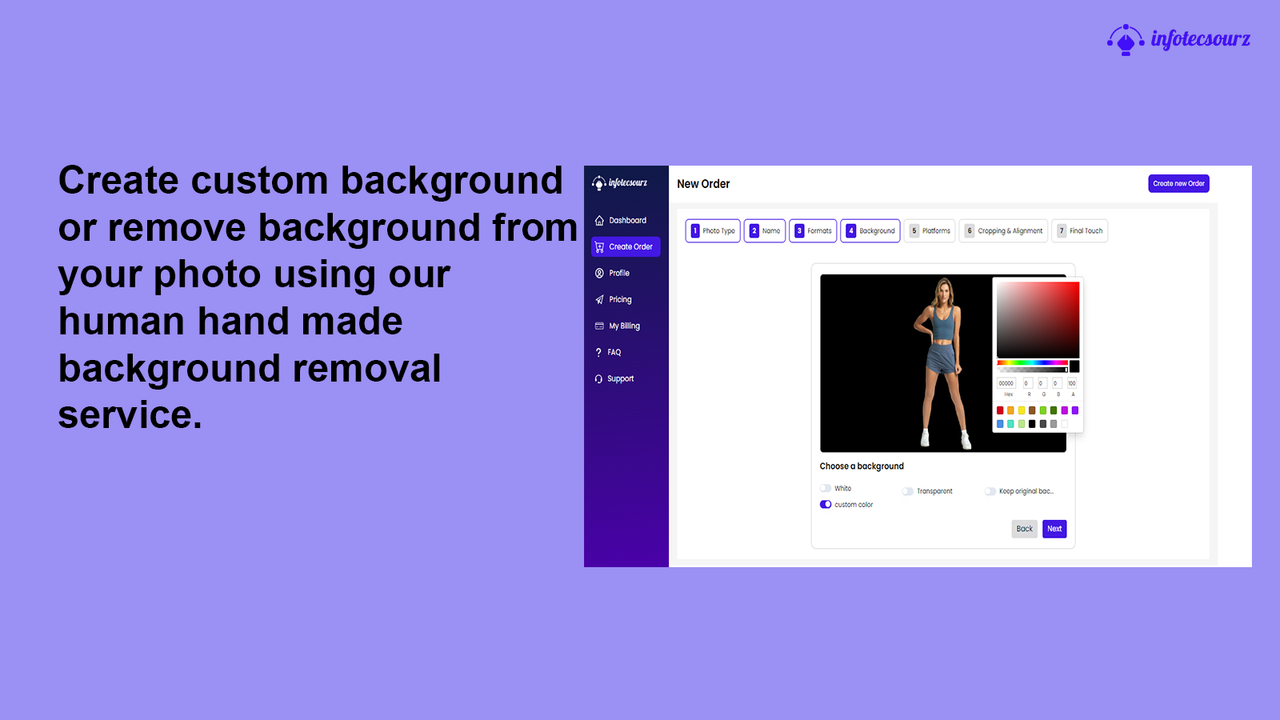
Task: Click the A alpha value input field
Action: [x=1072, y=383]
